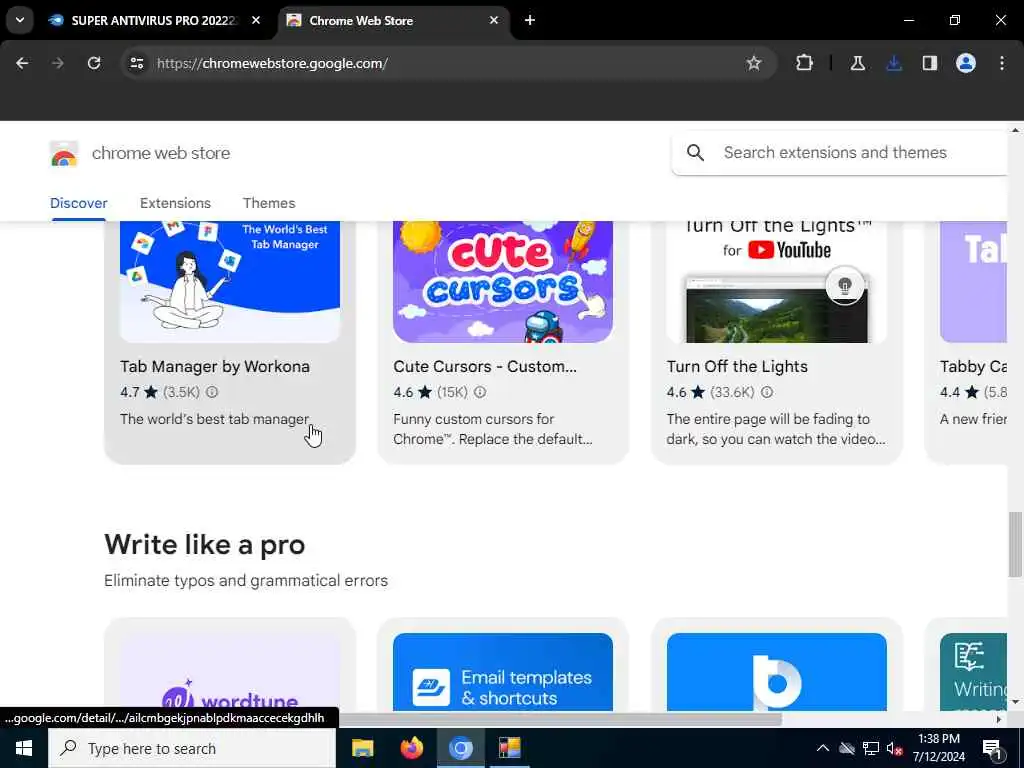Switch to the SUPER ANTIVIRUS PRO 2022 tab
The image size is (1024, 768).
pos(154,20)
